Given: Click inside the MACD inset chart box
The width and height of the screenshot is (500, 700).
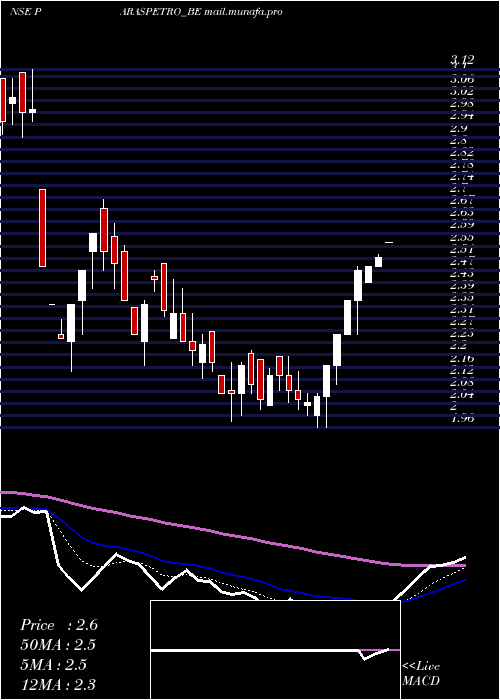Looking at the screenshot, I should point(275,650).
